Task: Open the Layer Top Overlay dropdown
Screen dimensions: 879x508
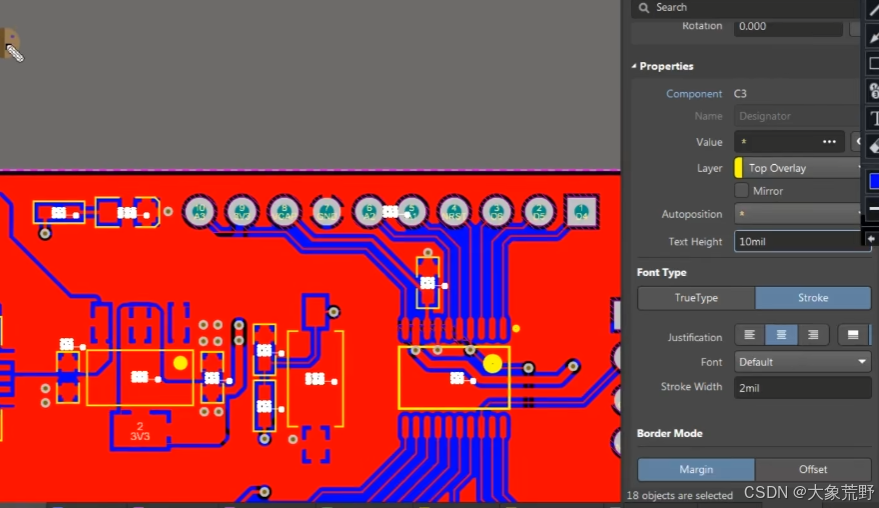Action: [x=797, y=168]
